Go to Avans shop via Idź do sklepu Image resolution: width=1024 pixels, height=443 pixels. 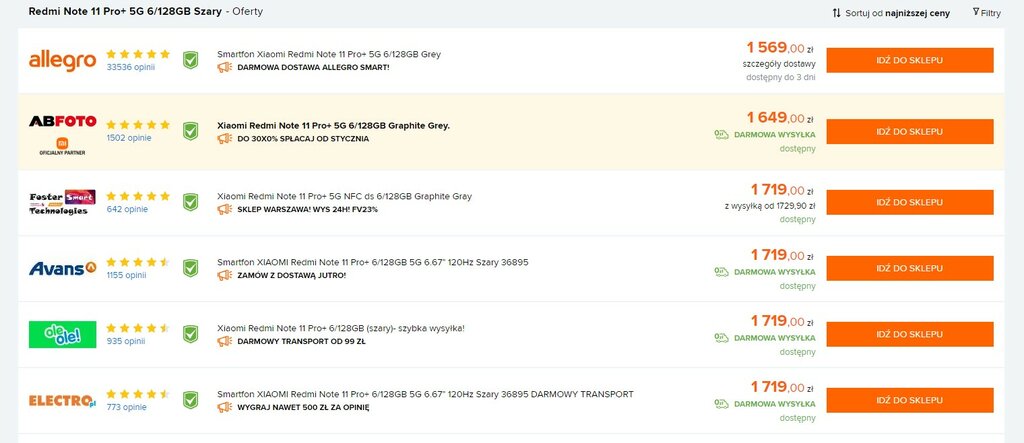[910, 268]
